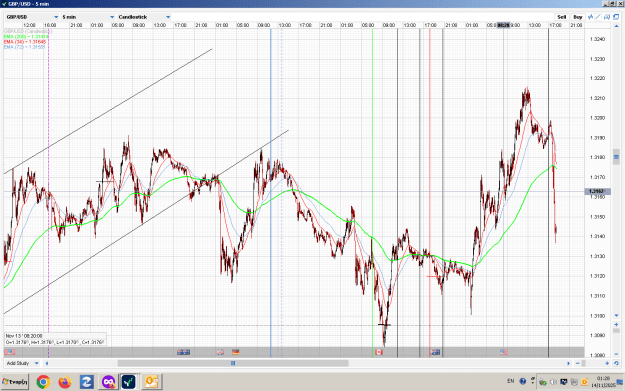Click the UK flag economic event marker
Screen dimensions: 625x391
(220, 352)
